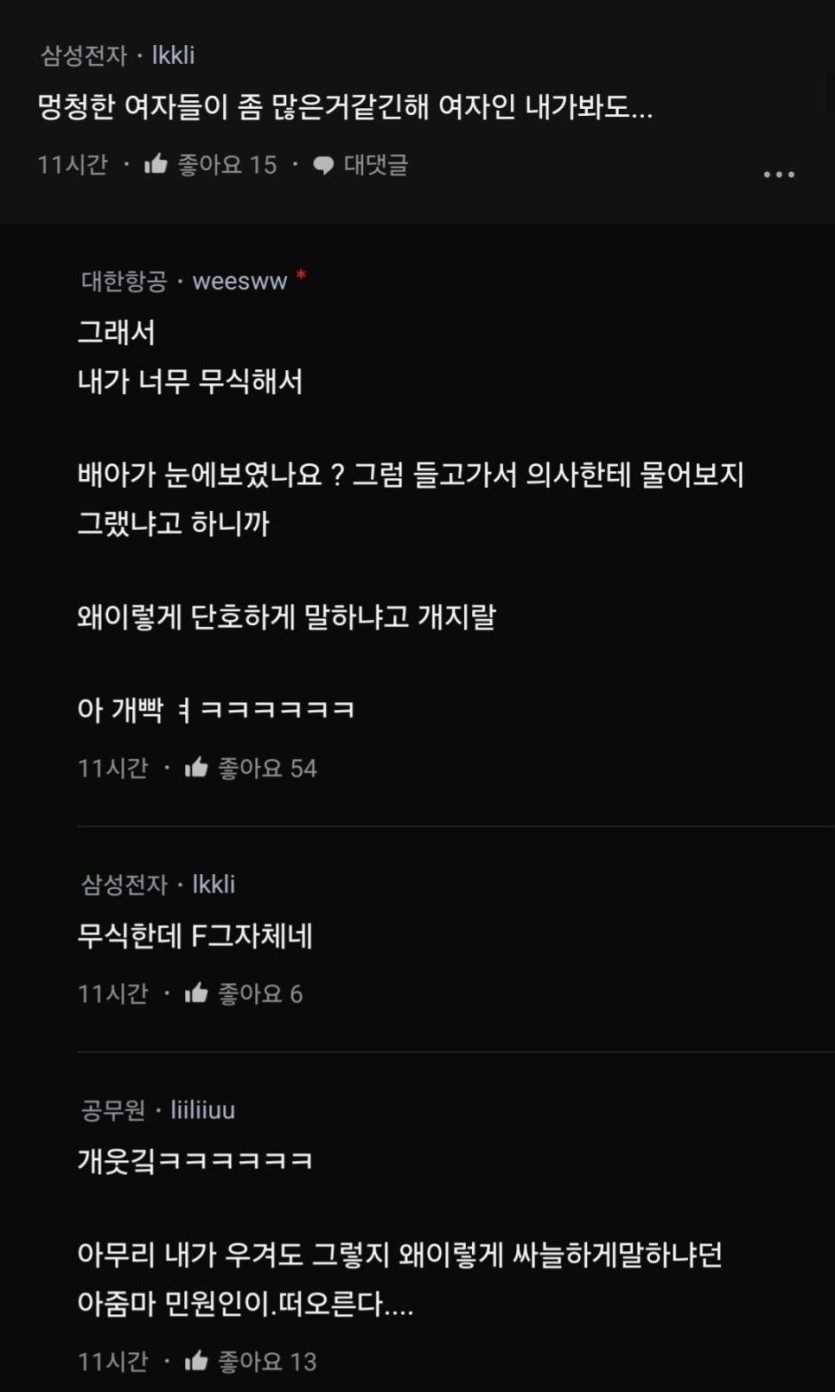Click the red asterisk next to weesww
Screen dimensions: 835x1392
[x=301, y=276]
